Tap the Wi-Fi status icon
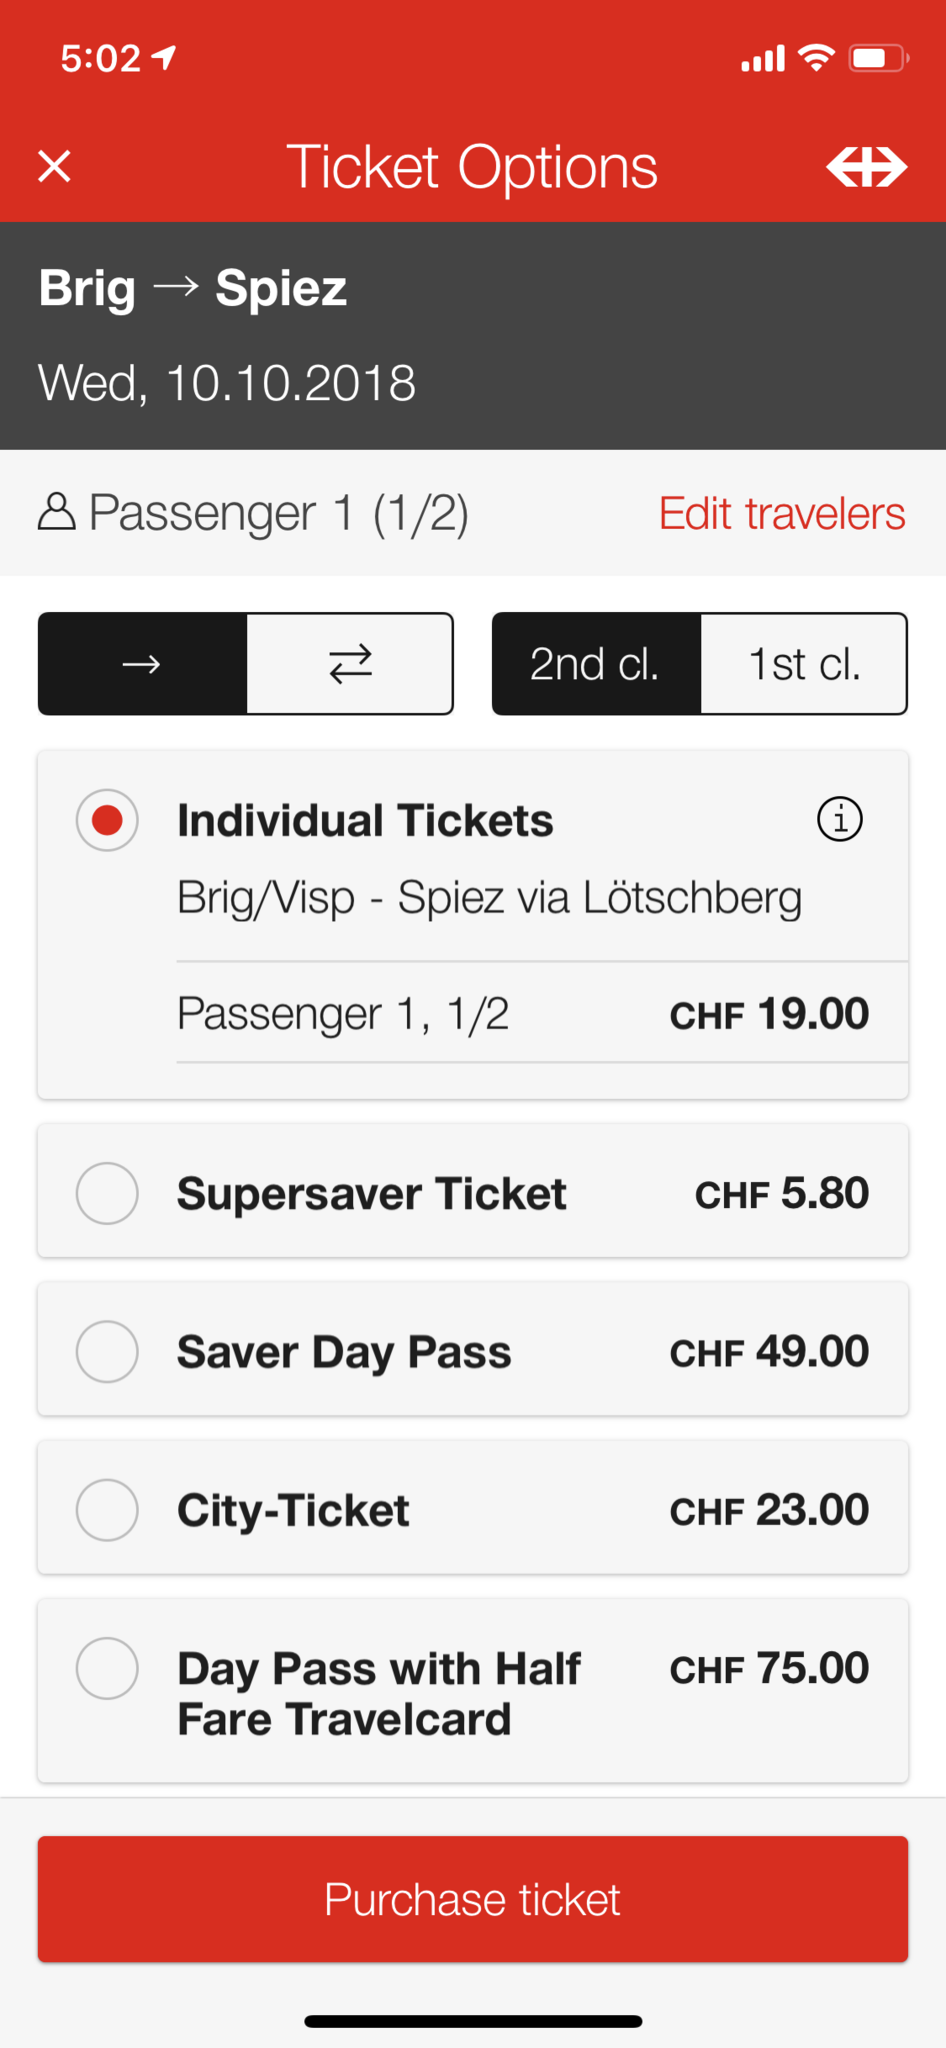The width and height of the screenshot is (946, 2048). point(817,58)
